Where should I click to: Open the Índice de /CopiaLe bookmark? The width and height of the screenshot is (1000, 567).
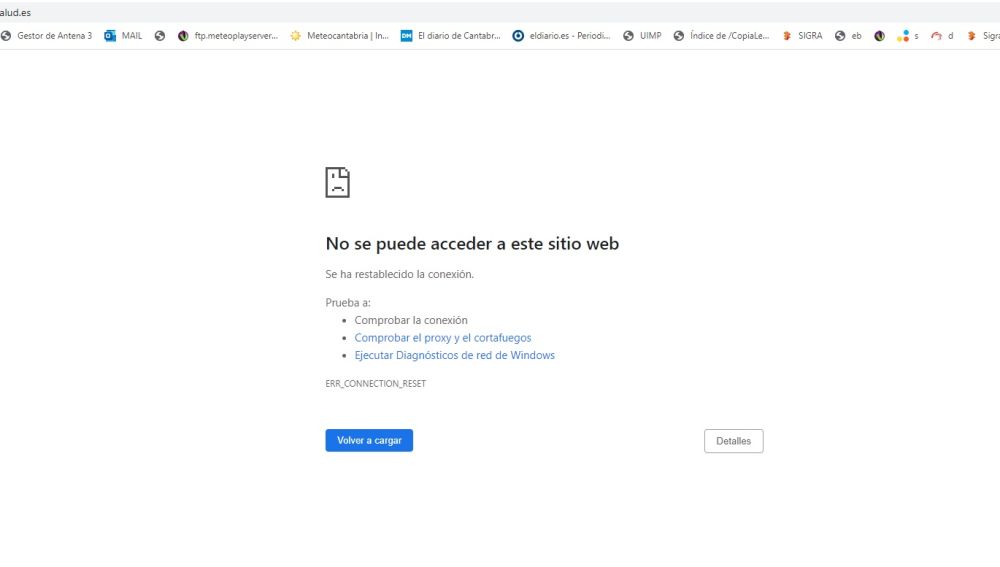tap(722, 36)
